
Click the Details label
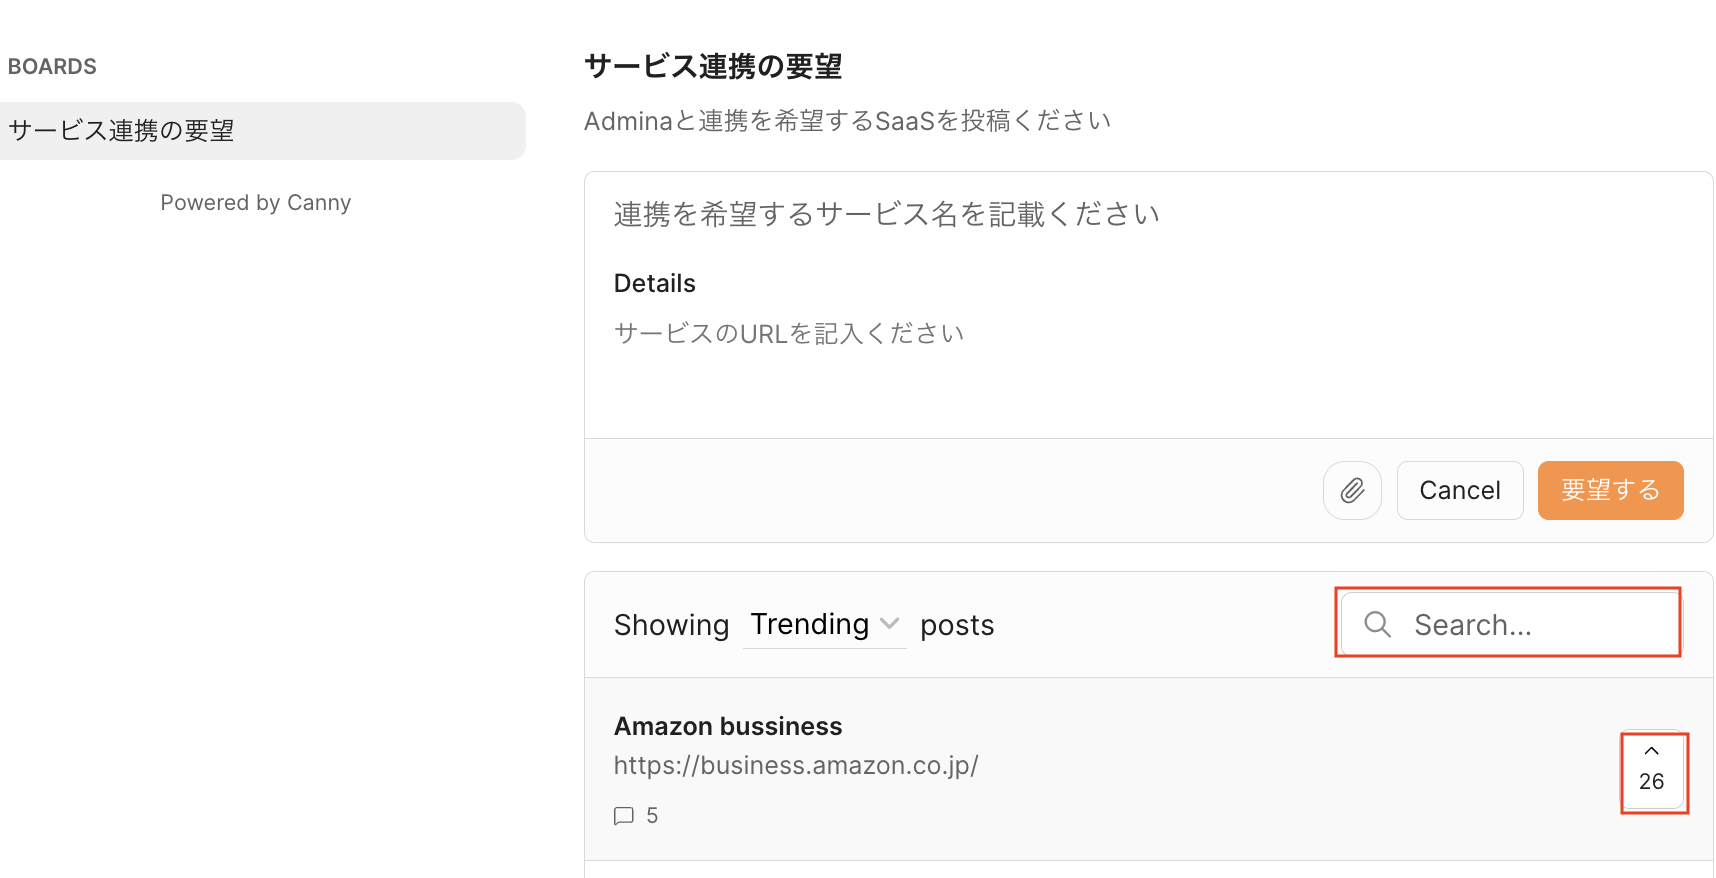(x=655, y=284)
